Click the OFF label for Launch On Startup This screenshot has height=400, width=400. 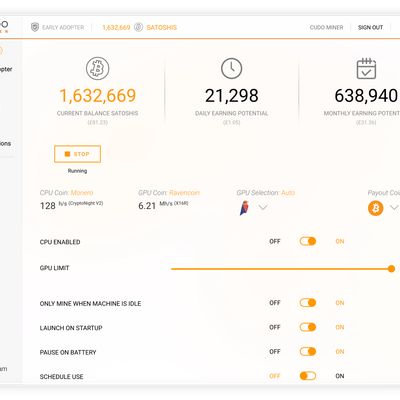[275, 327]
